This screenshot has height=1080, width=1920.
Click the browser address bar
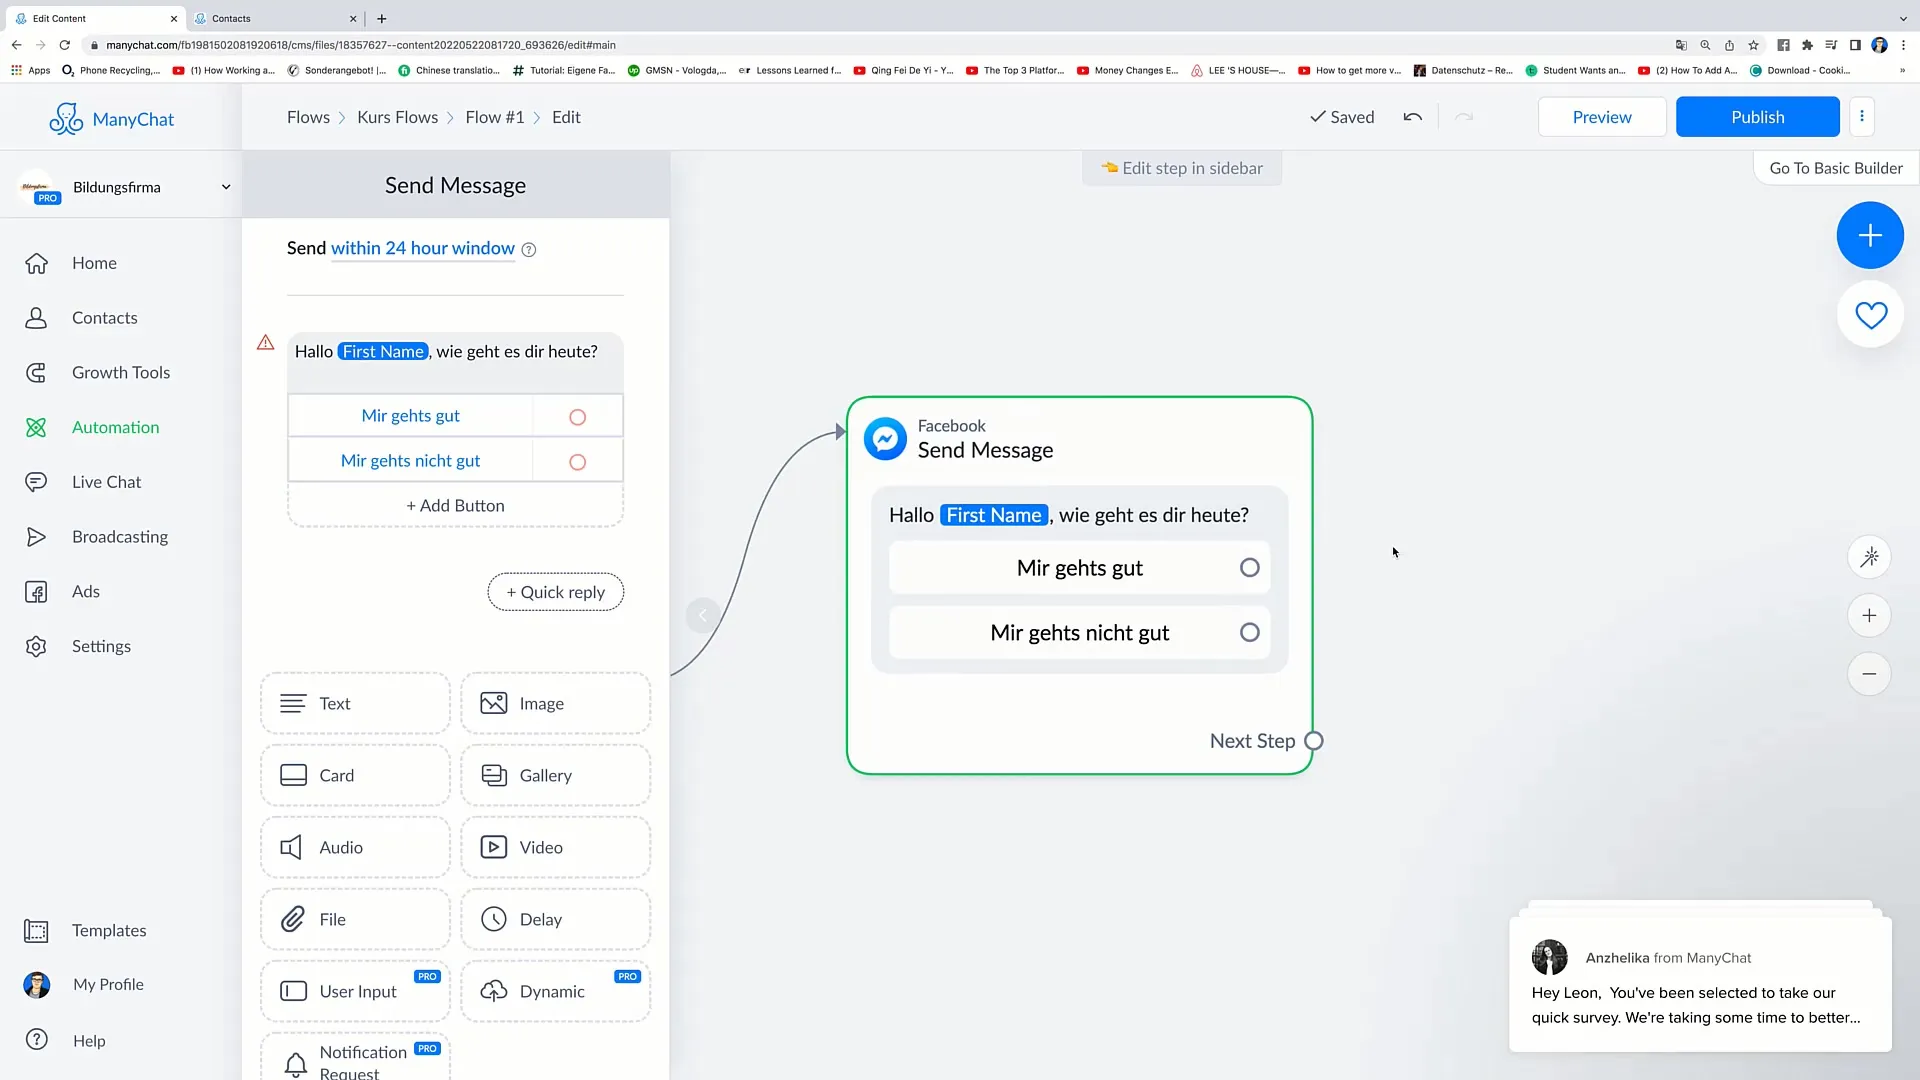870,45
